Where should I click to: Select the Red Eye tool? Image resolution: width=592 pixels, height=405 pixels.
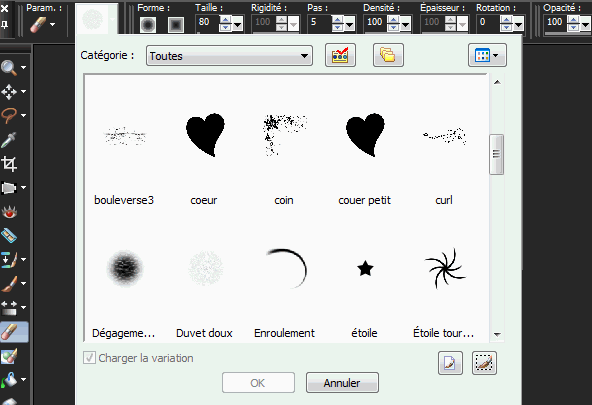tap(9, 212)
